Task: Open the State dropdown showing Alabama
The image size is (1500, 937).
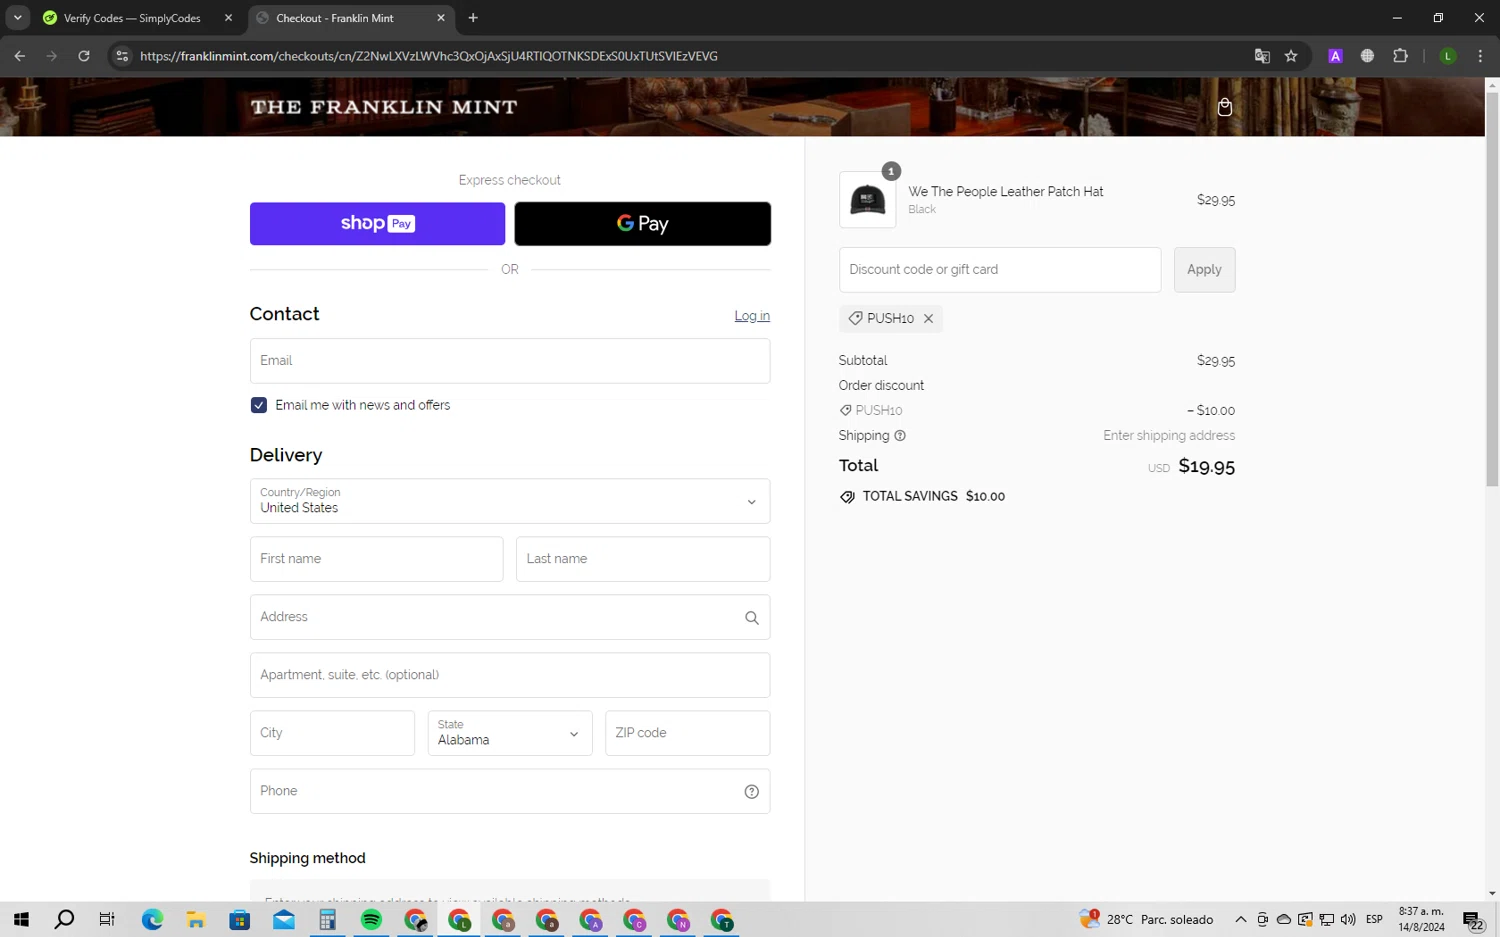Action: tap(510, 733)
